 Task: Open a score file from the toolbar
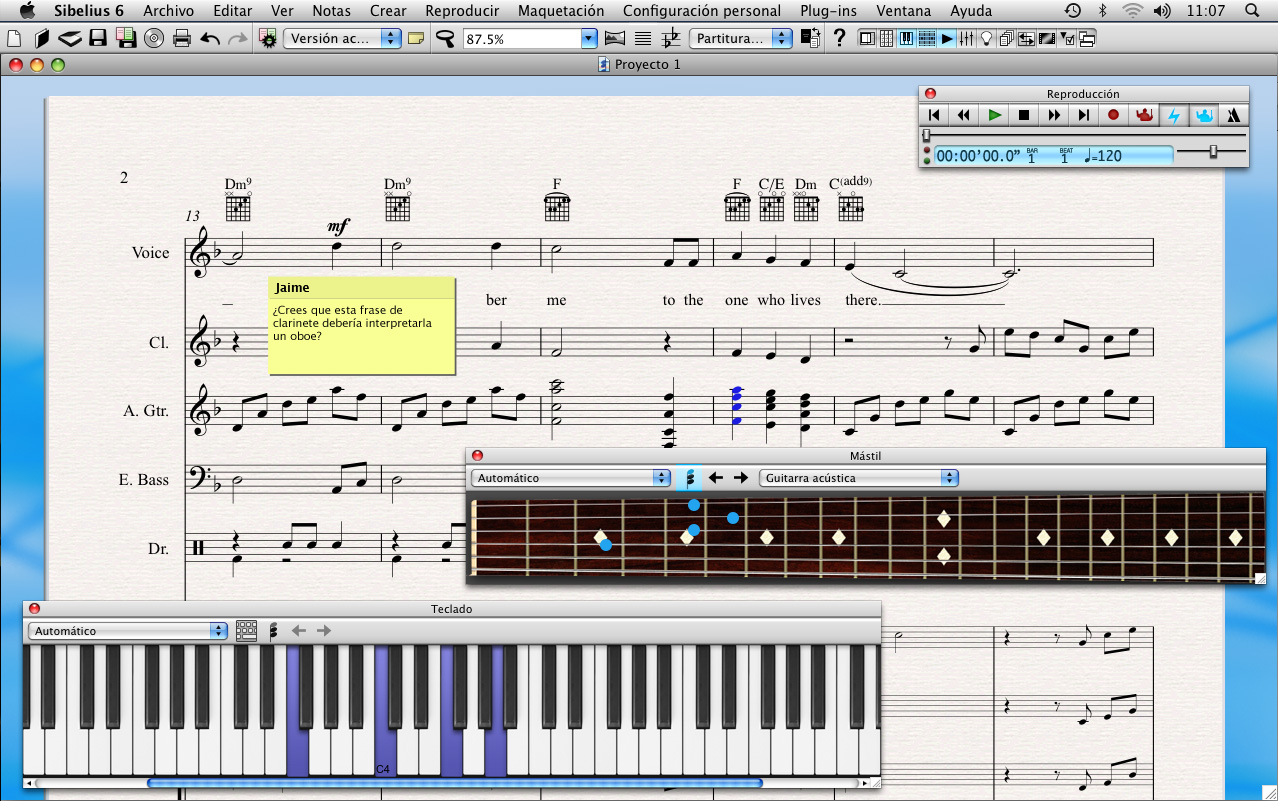pos(41,39)
